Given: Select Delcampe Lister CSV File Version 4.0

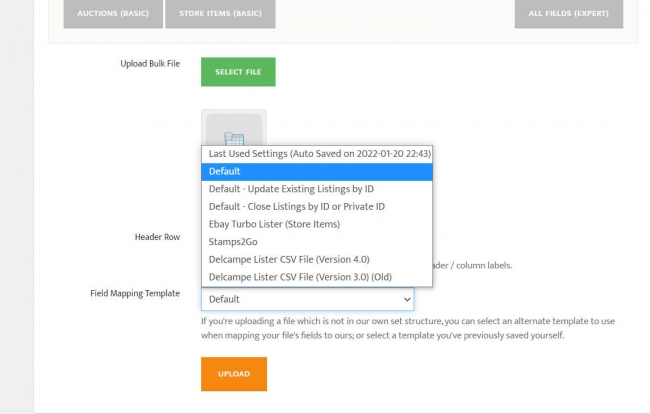Looking at the screenshot, I should (293, 259).
